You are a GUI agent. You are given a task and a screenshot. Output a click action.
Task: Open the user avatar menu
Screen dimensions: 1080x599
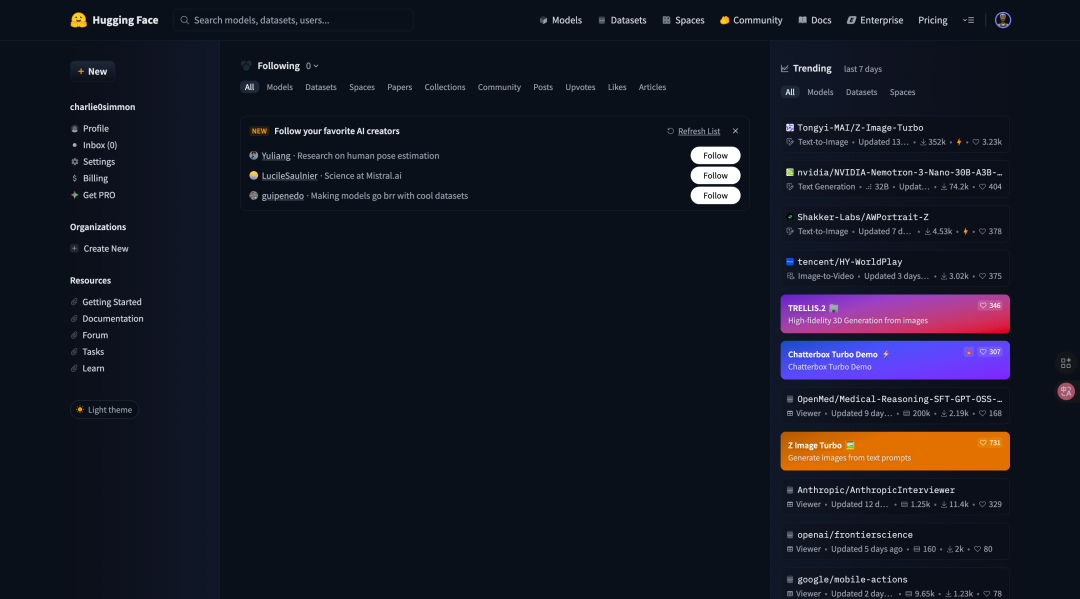coord(1003,20)
